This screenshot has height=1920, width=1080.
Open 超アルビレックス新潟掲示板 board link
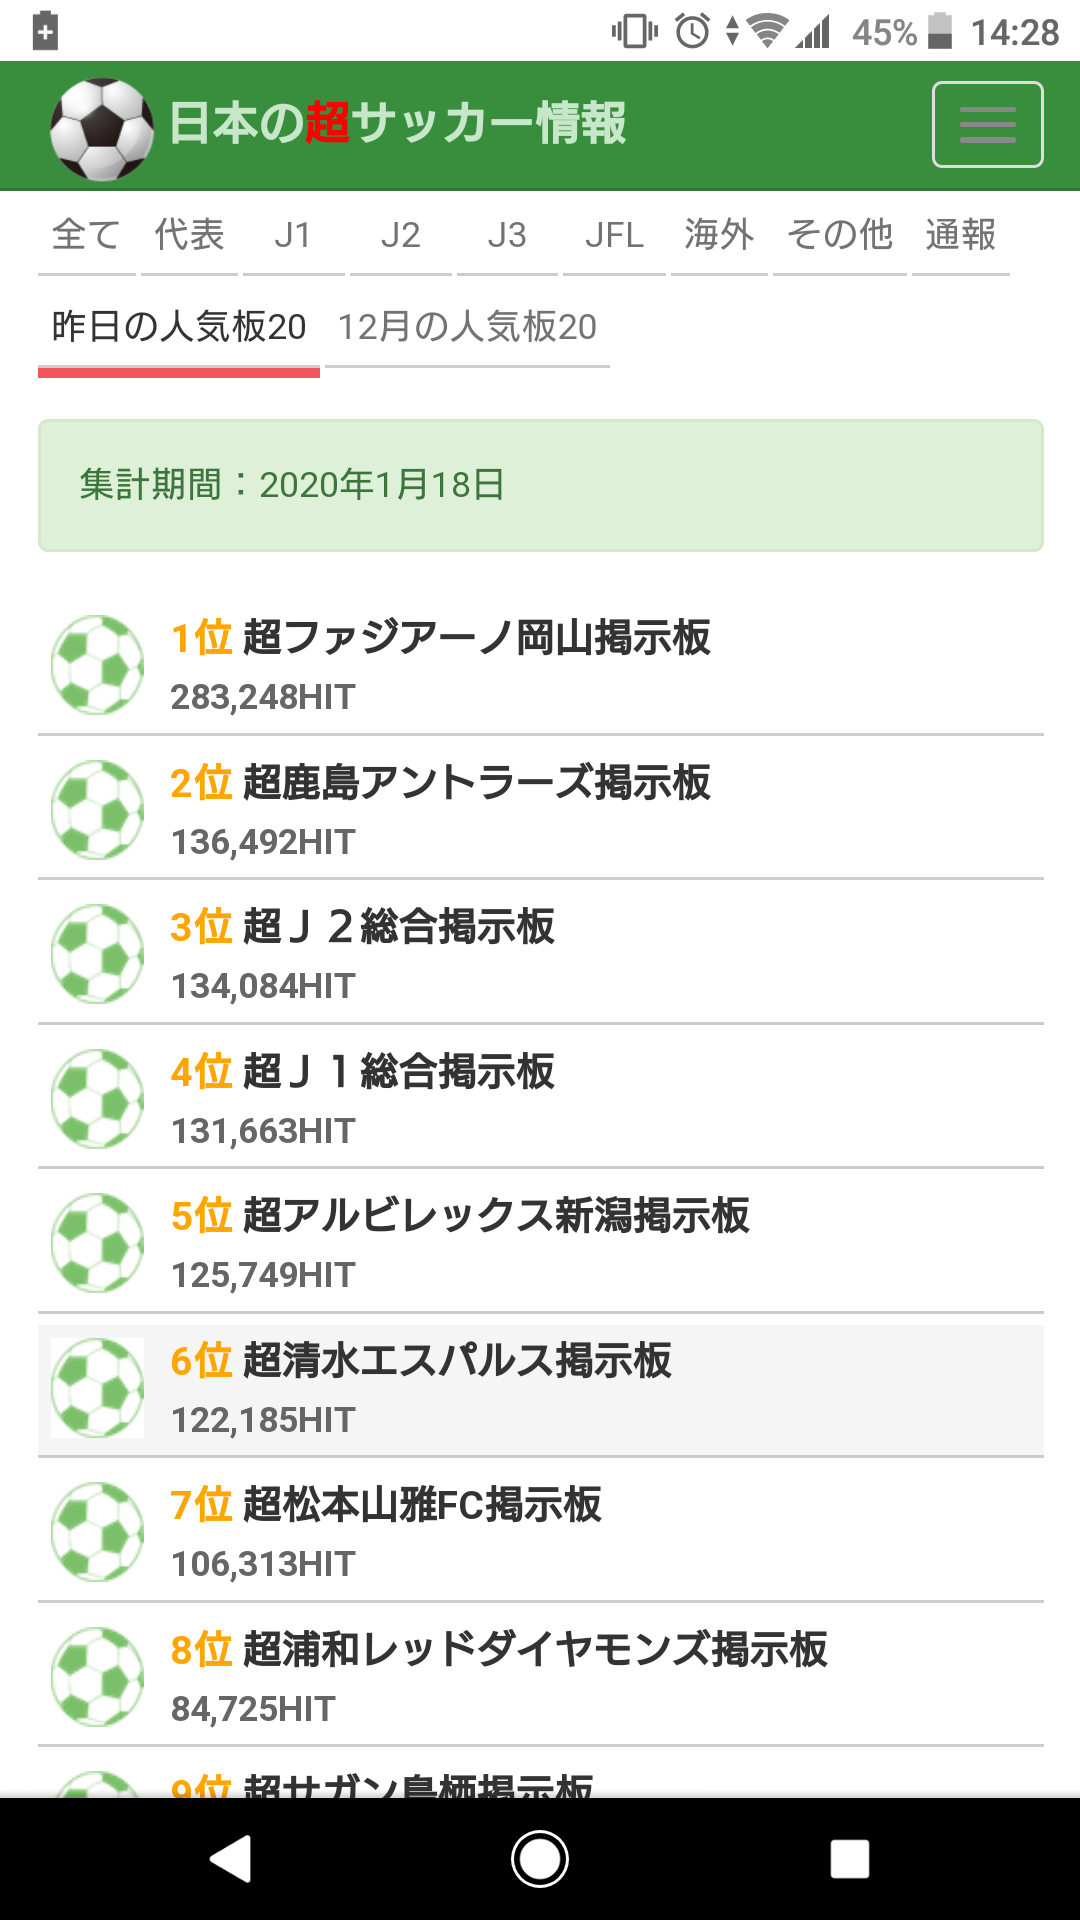pos(496,1216)
